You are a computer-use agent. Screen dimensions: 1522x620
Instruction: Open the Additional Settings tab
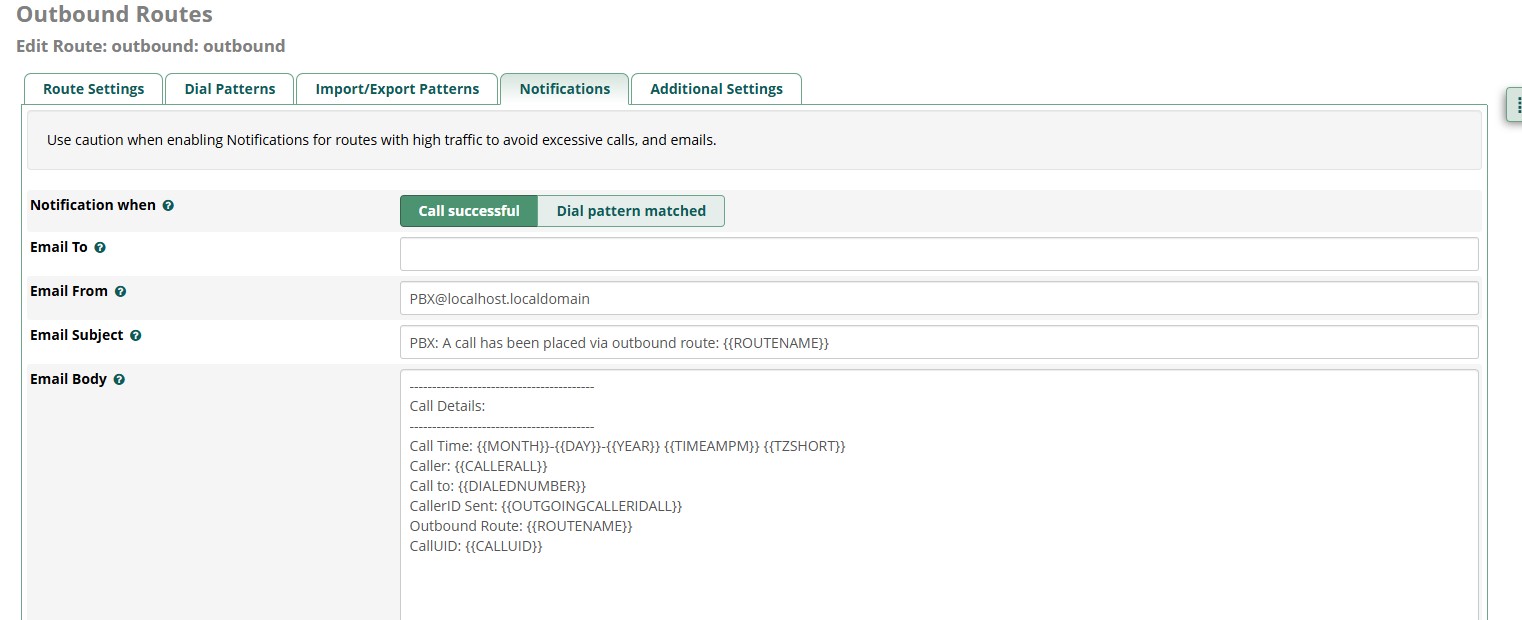click(716, 89)
